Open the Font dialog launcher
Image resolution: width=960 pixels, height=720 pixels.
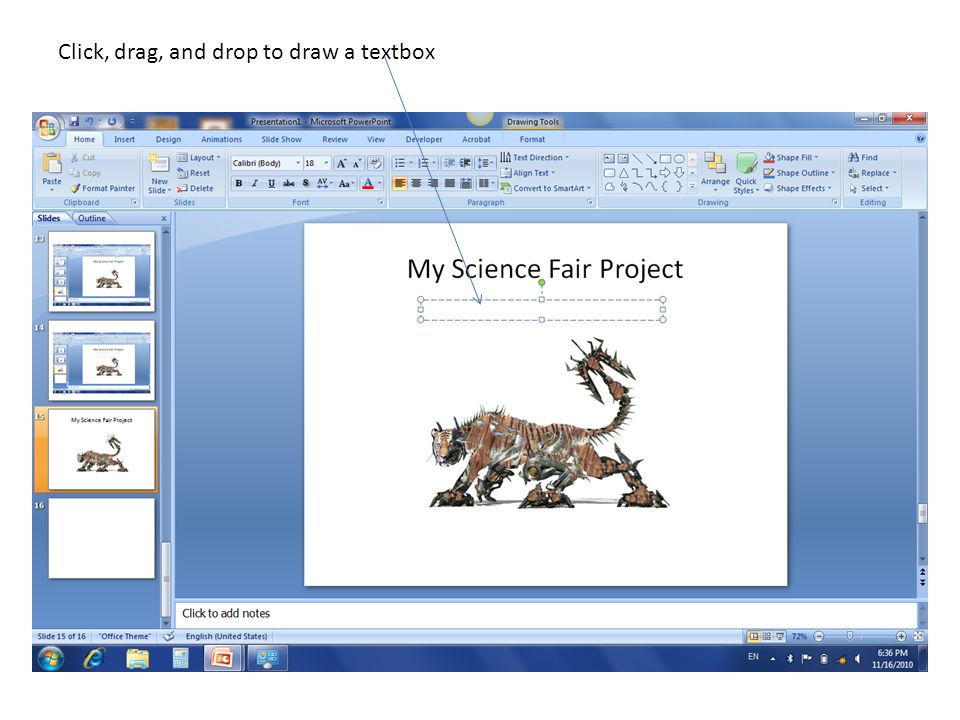click(x=380, y=202)
